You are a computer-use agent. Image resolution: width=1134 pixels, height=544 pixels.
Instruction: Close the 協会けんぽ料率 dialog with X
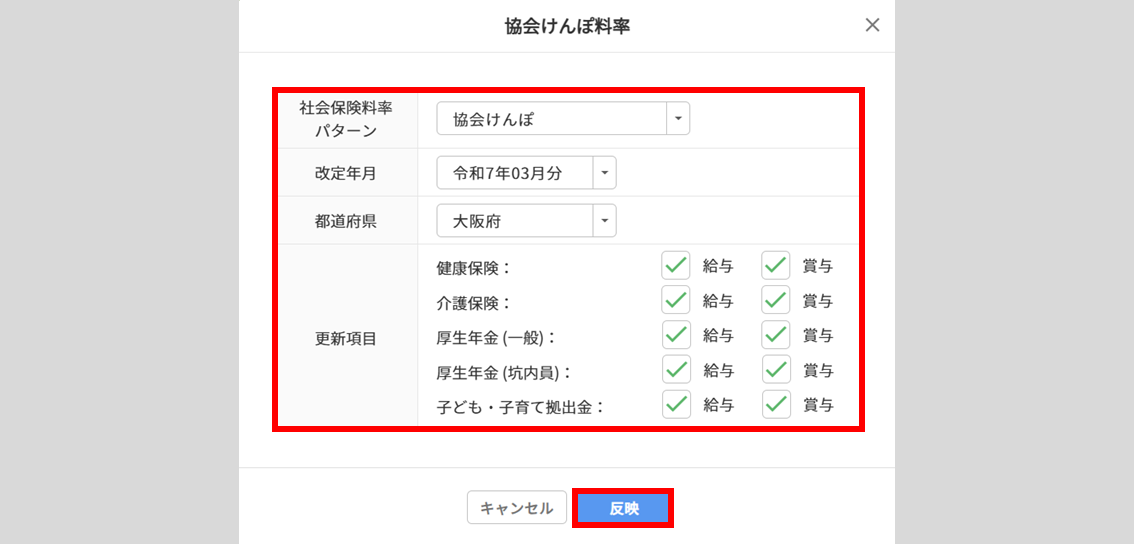tap(872, 26)
